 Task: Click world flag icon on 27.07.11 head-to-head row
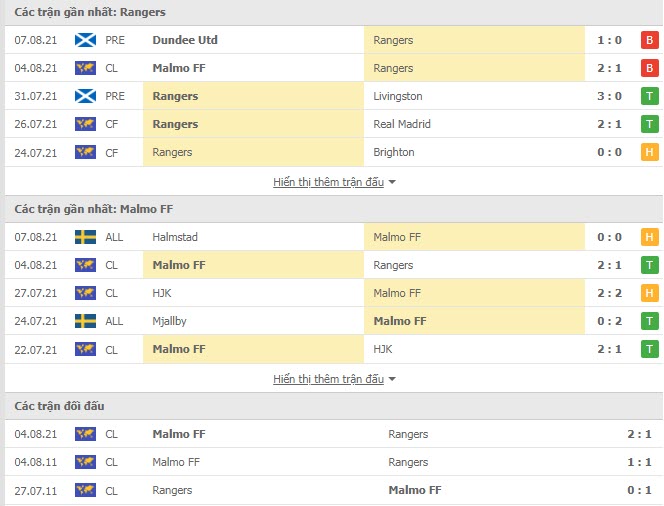pyautogui.click(x=85, y=490)
